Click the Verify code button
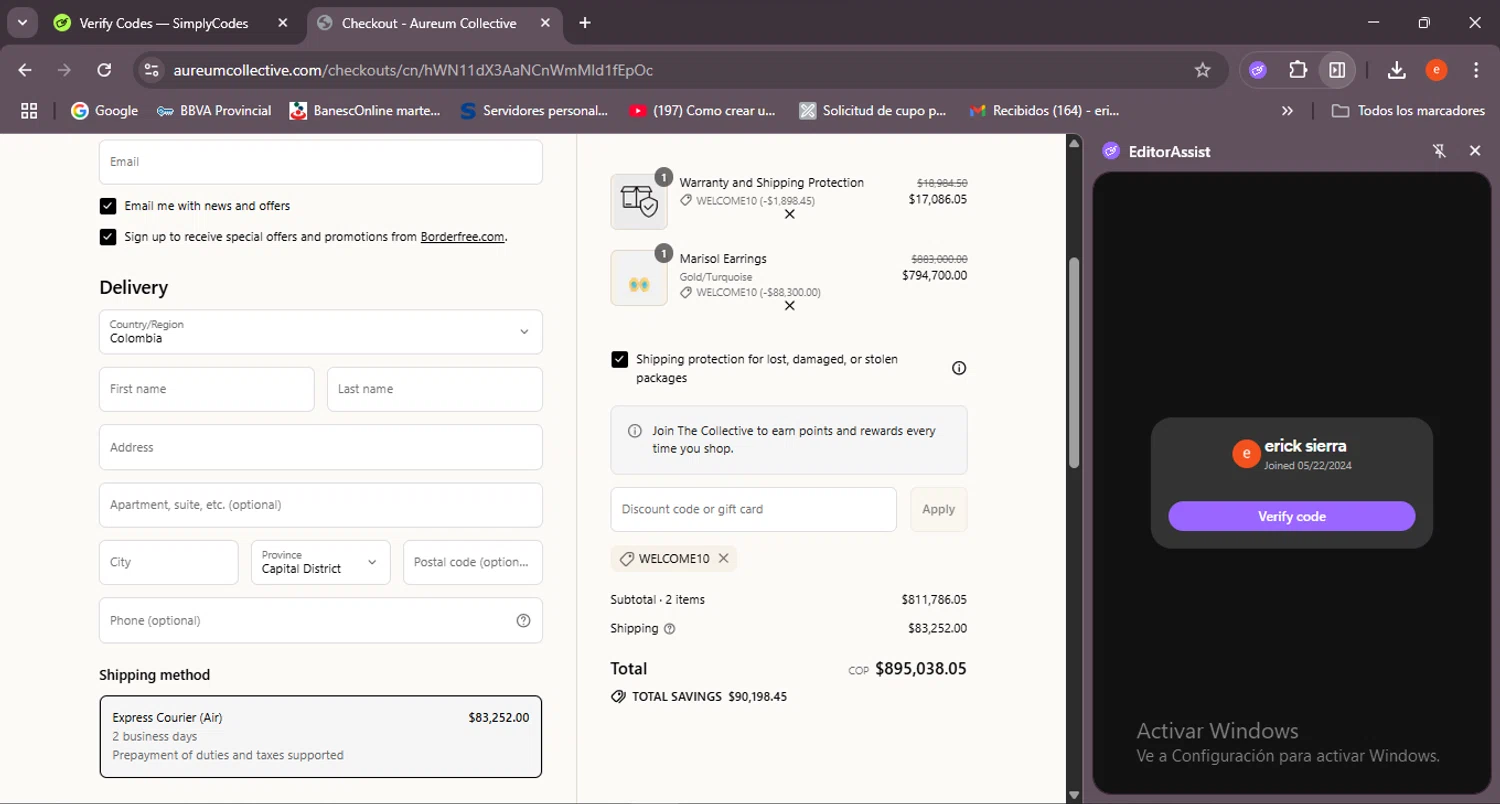The image size is (1500, 804). pos(1292,516)
